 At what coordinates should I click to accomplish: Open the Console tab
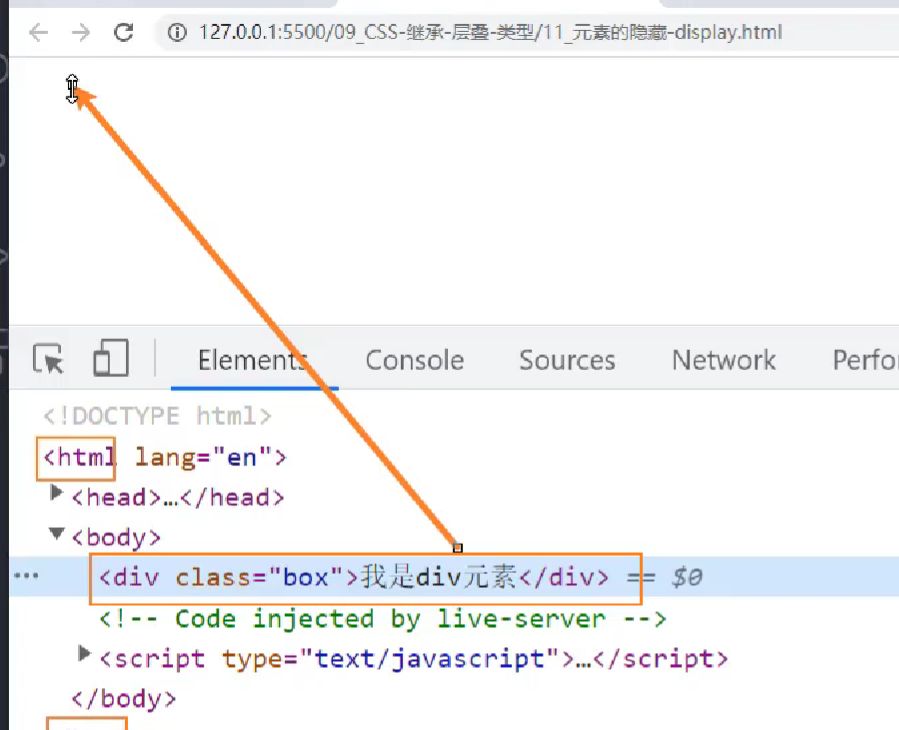tap(415, 360)
